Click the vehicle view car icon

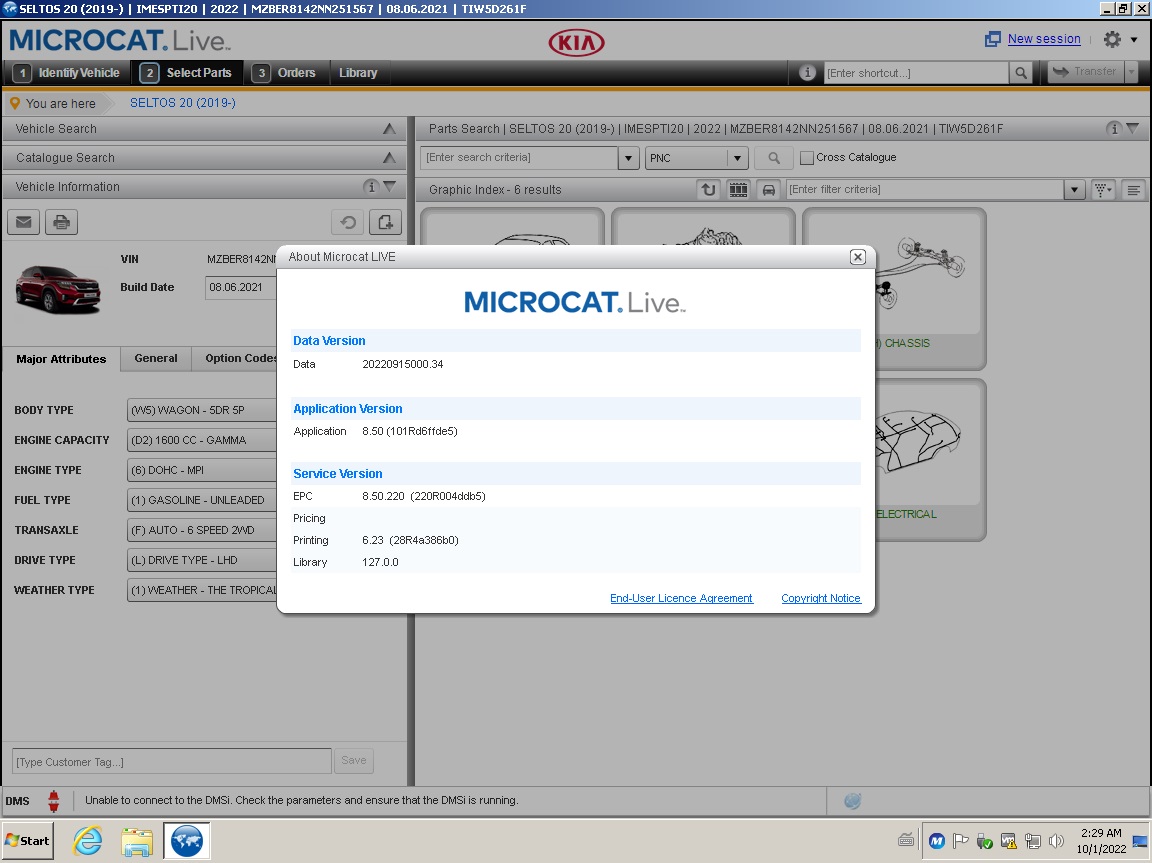pyautogui.click(x=768, y=189)
